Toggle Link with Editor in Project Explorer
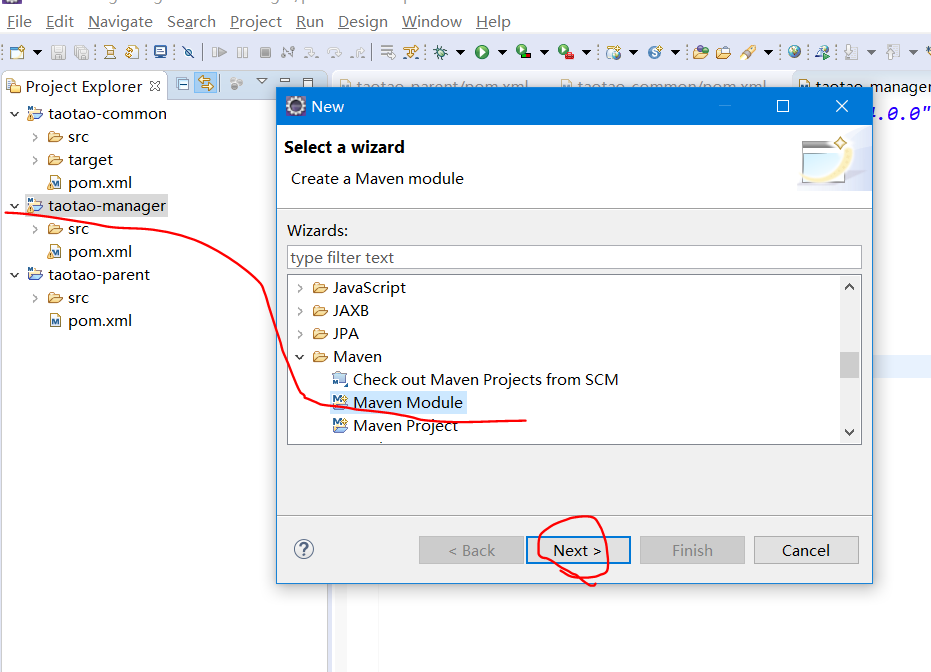The height and width of the screenshot is (672, 931). [x=205, y=83]
